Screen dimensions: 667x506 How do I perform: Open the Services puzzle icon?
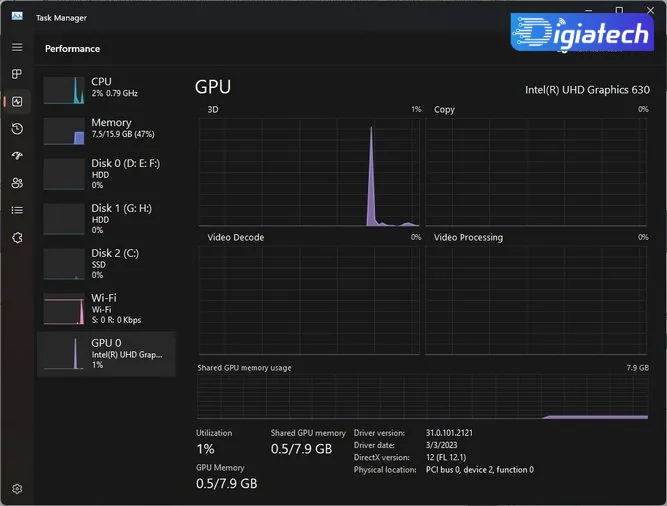click(17, 237)
